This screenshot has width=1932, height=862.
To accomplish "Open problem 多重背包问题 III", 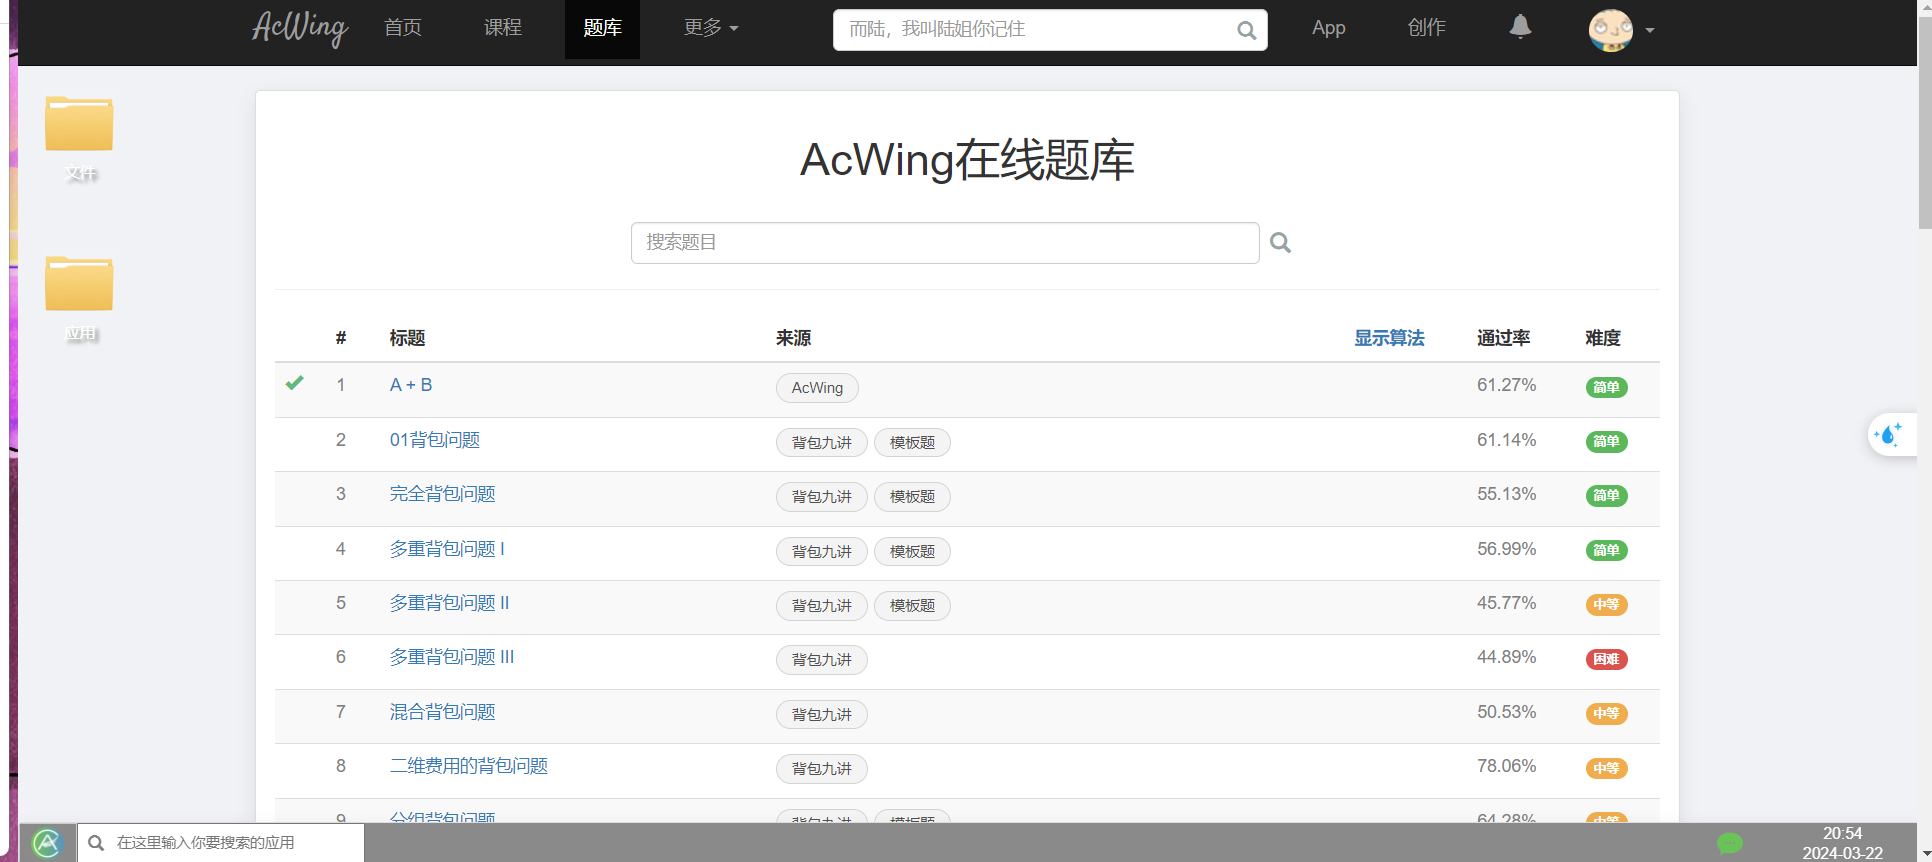I will click(452, 657).
